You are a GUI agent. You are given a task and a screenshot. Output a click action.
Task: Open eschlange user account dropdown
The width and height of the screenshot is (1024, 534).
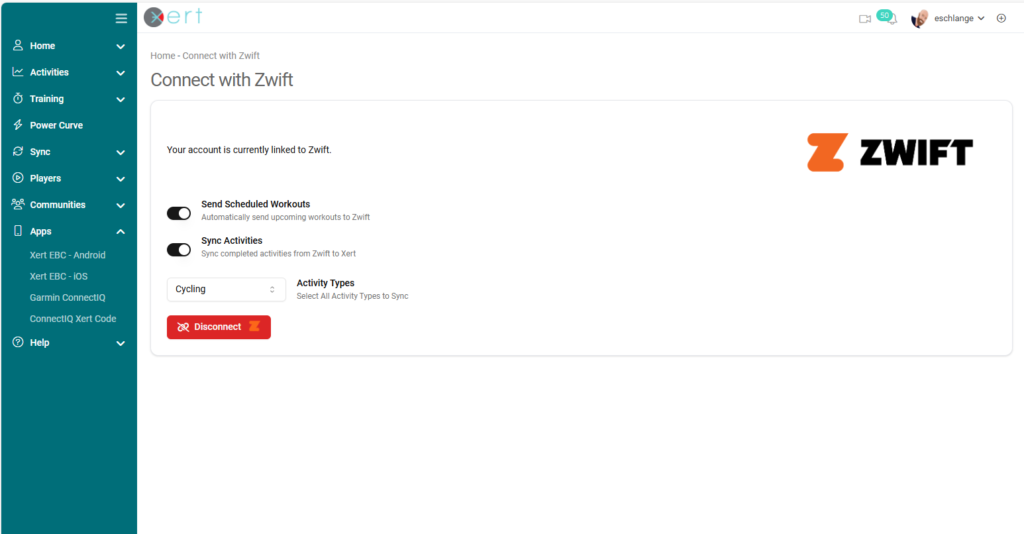tap(959, 18)
